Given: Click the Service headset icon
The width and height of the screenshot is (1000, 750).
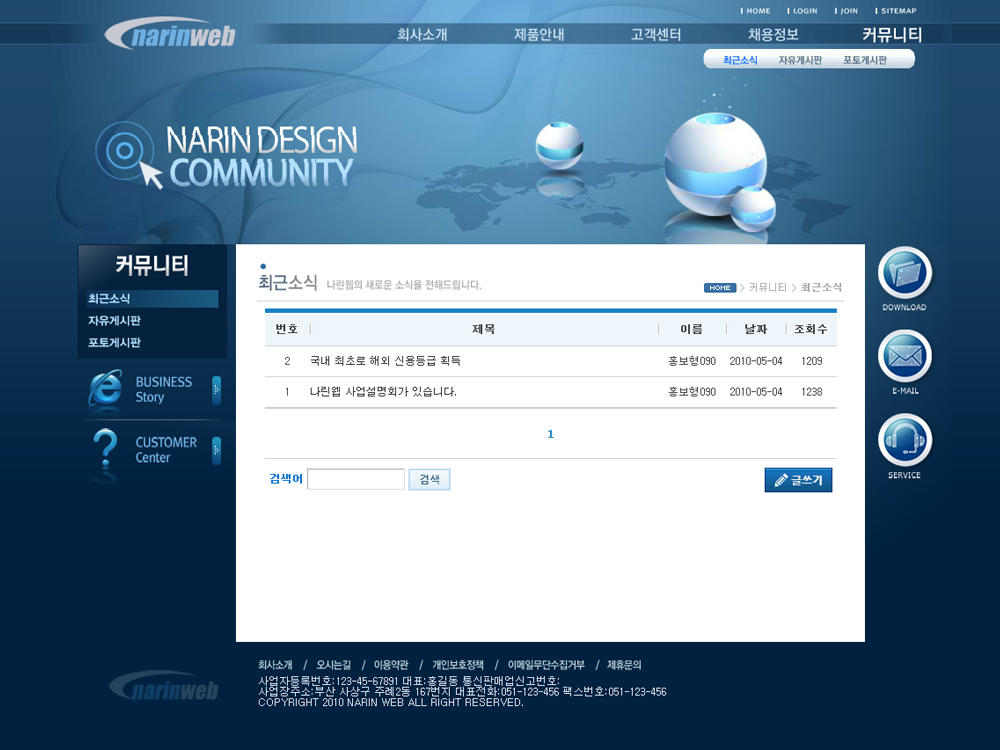Looking at the screenshot, I should pyautogui.click(x=904, y=440).
